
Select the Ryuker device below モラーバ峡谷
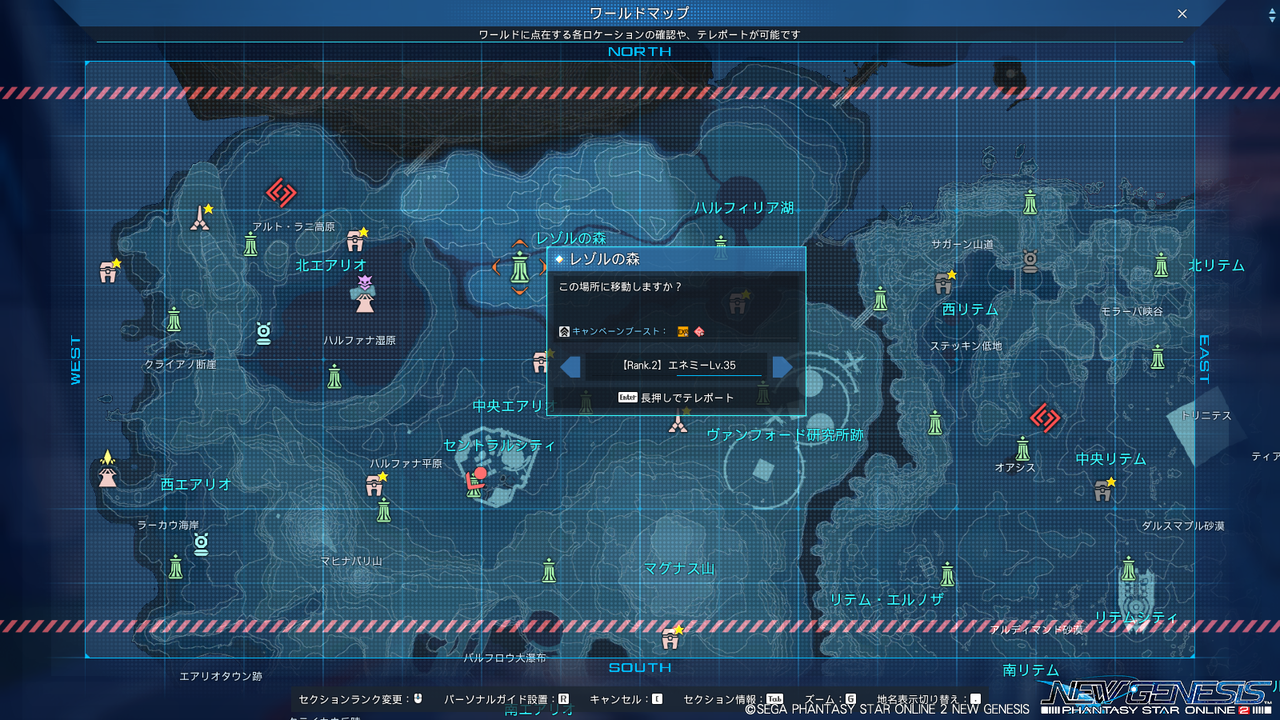(1157, 357)
